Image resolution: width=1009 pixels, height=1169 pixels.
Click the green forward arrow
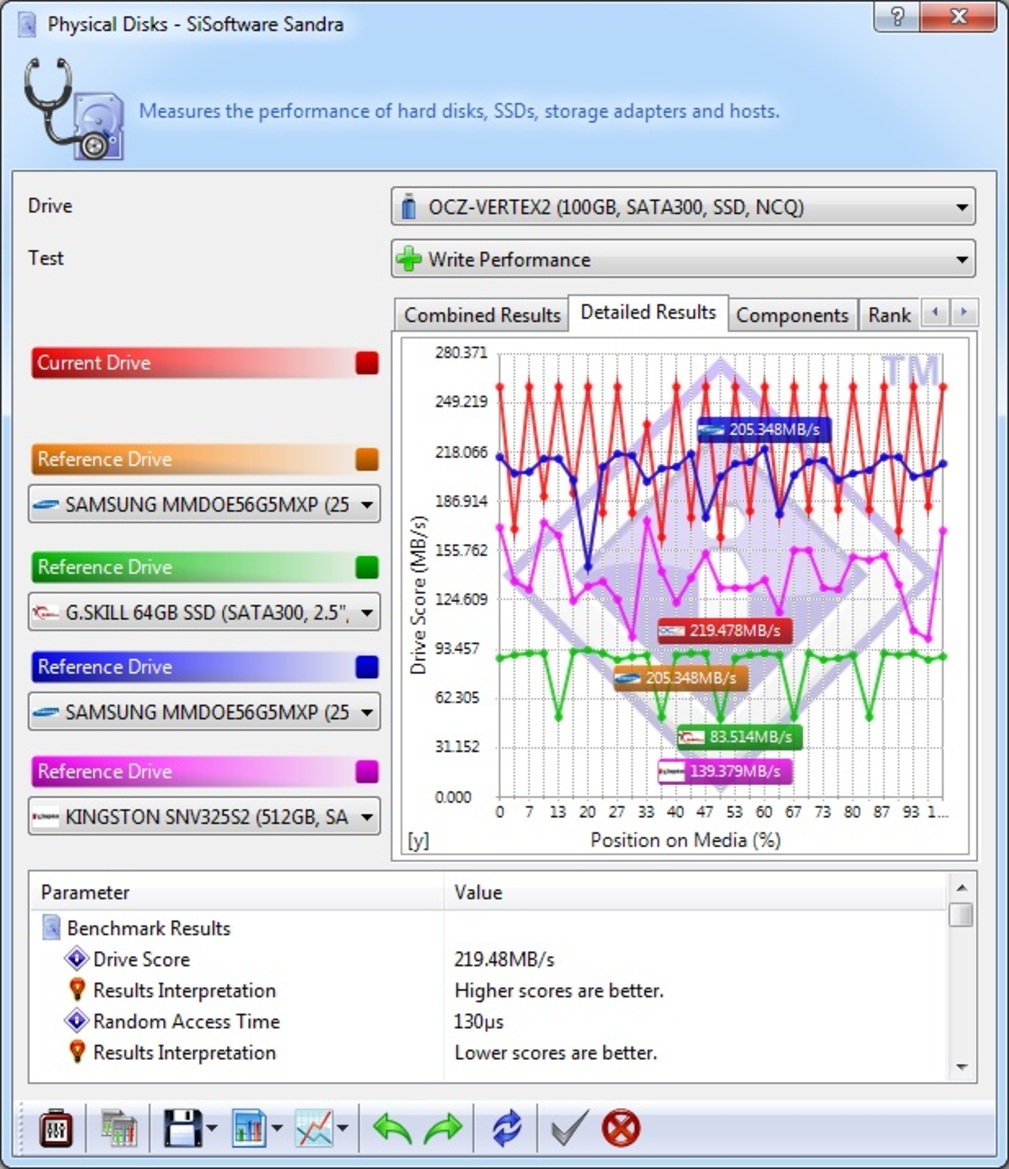coord(443,1128)
